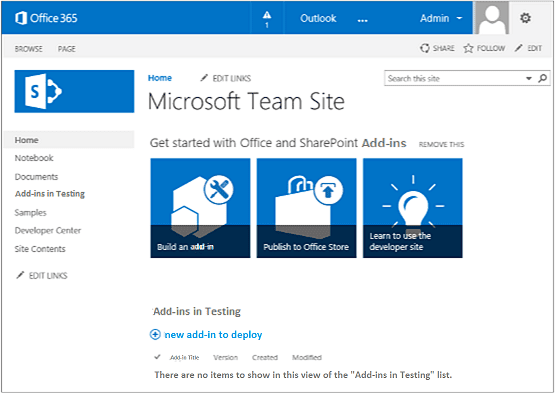
Task: Expand the Admin dropdown menu
Action: pyautogui.click(x=441, y=18)
